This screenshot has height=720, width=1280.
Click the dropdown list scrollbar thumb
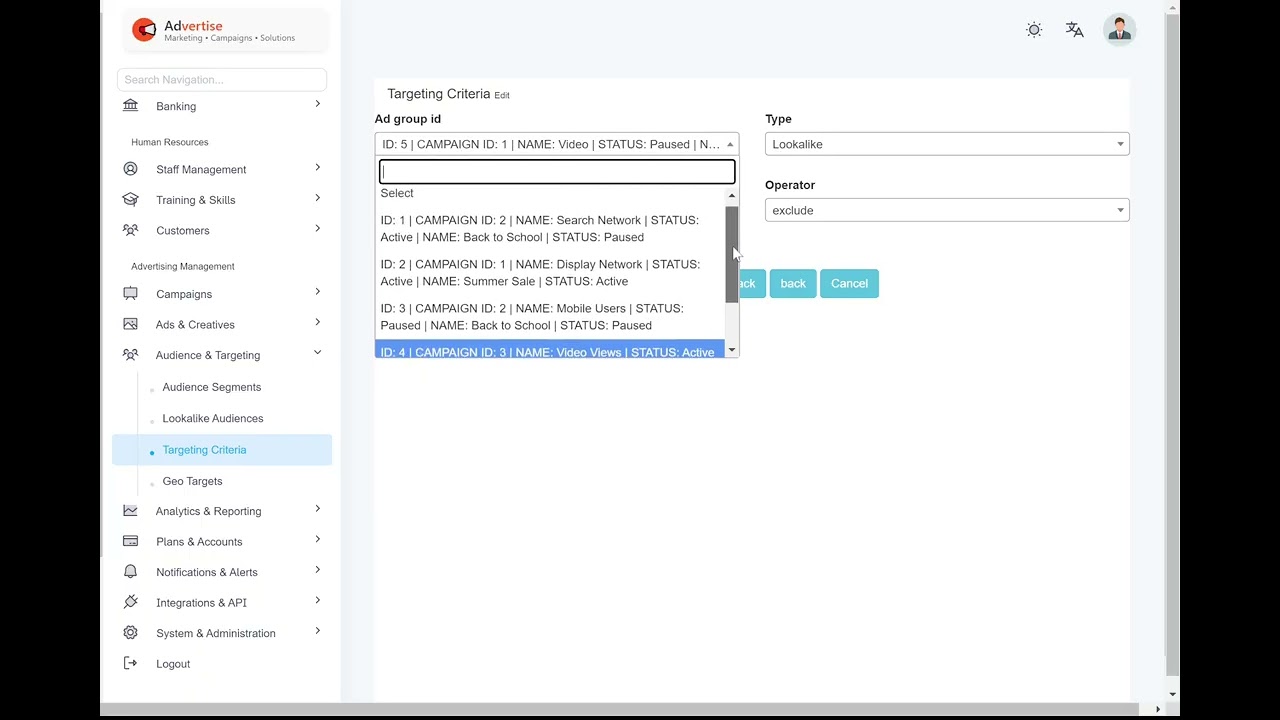point(732,255)
